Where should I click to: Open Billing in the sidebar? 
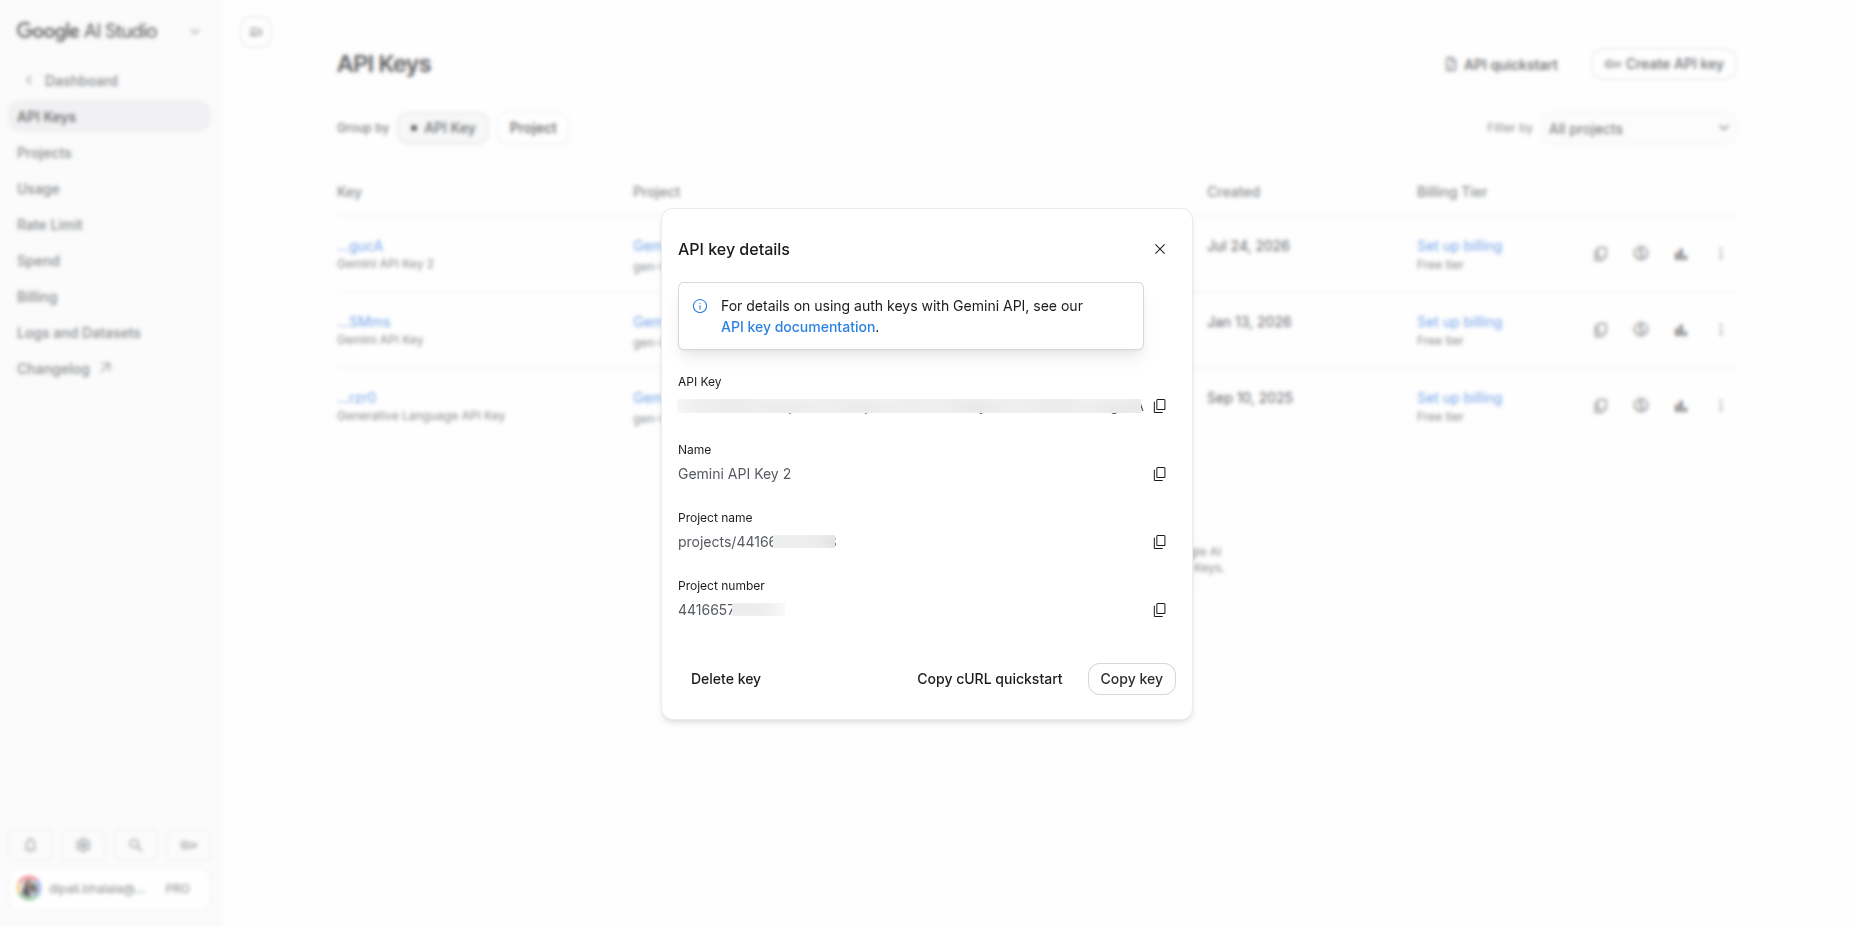(37, 297)
